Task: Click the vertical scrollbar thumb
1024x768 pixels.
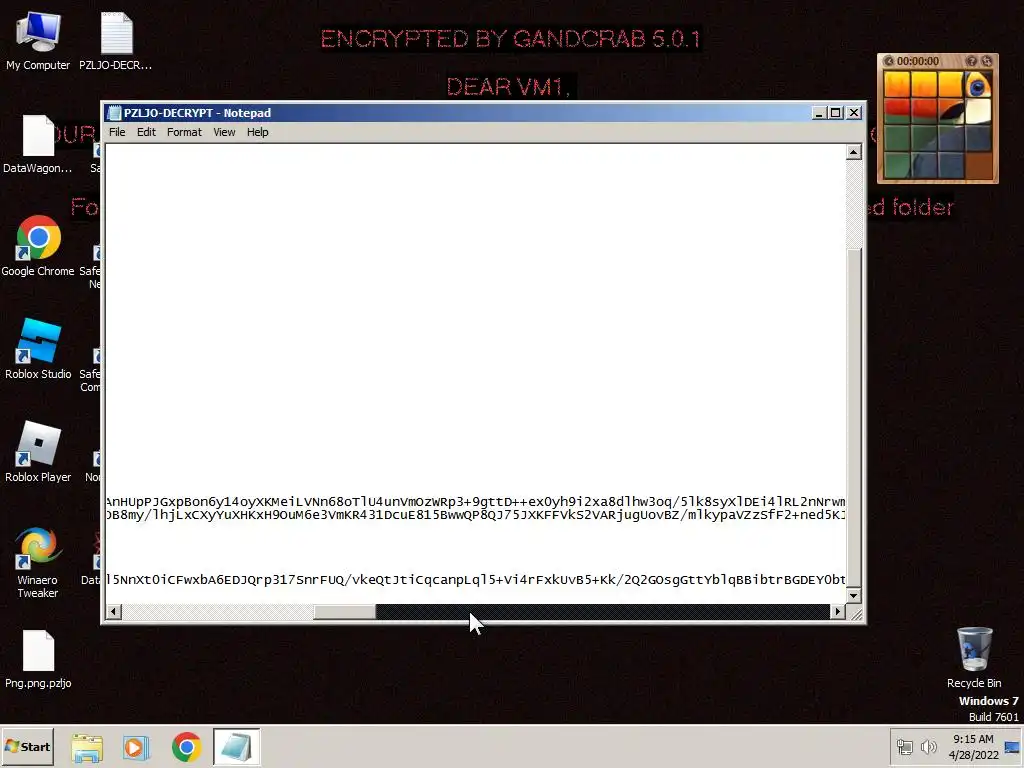Action: tap(854, 417)
